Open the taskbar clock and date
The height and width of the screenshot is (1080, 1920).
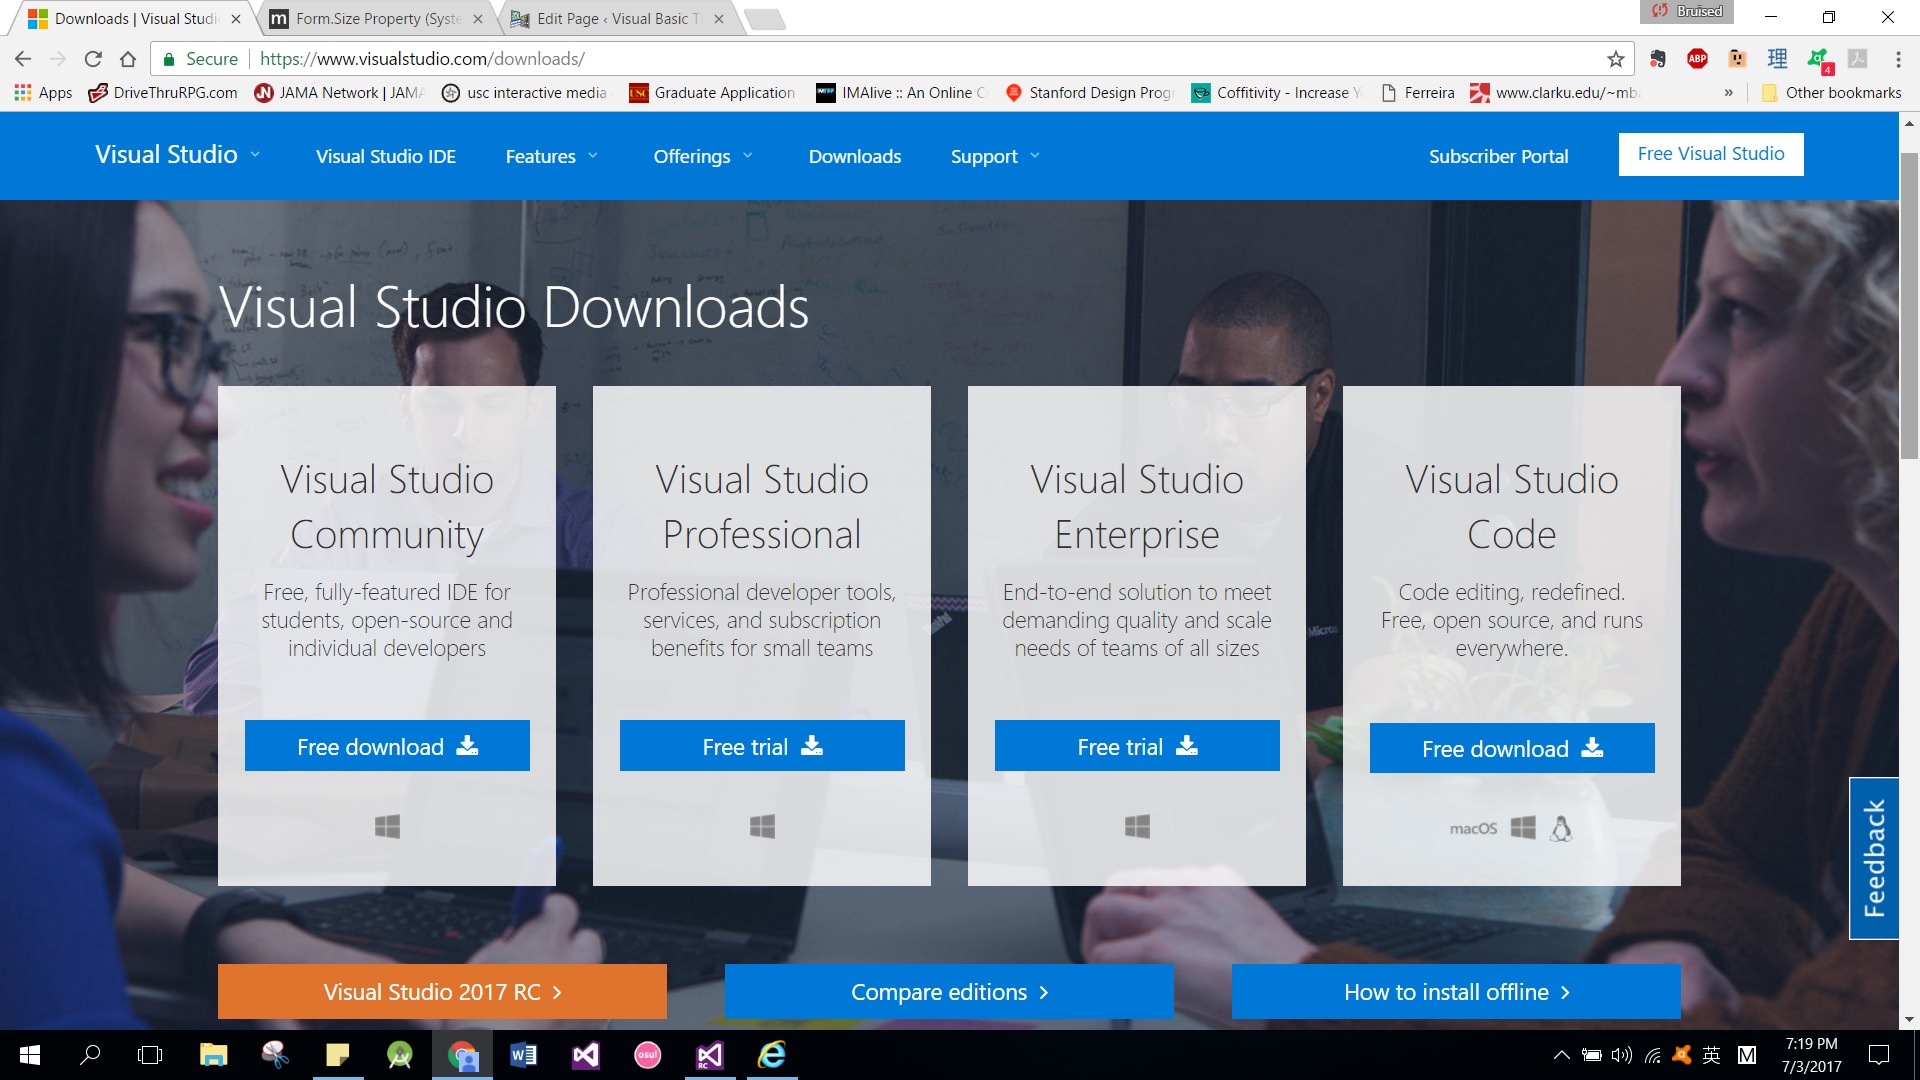click(1811, 1055)
